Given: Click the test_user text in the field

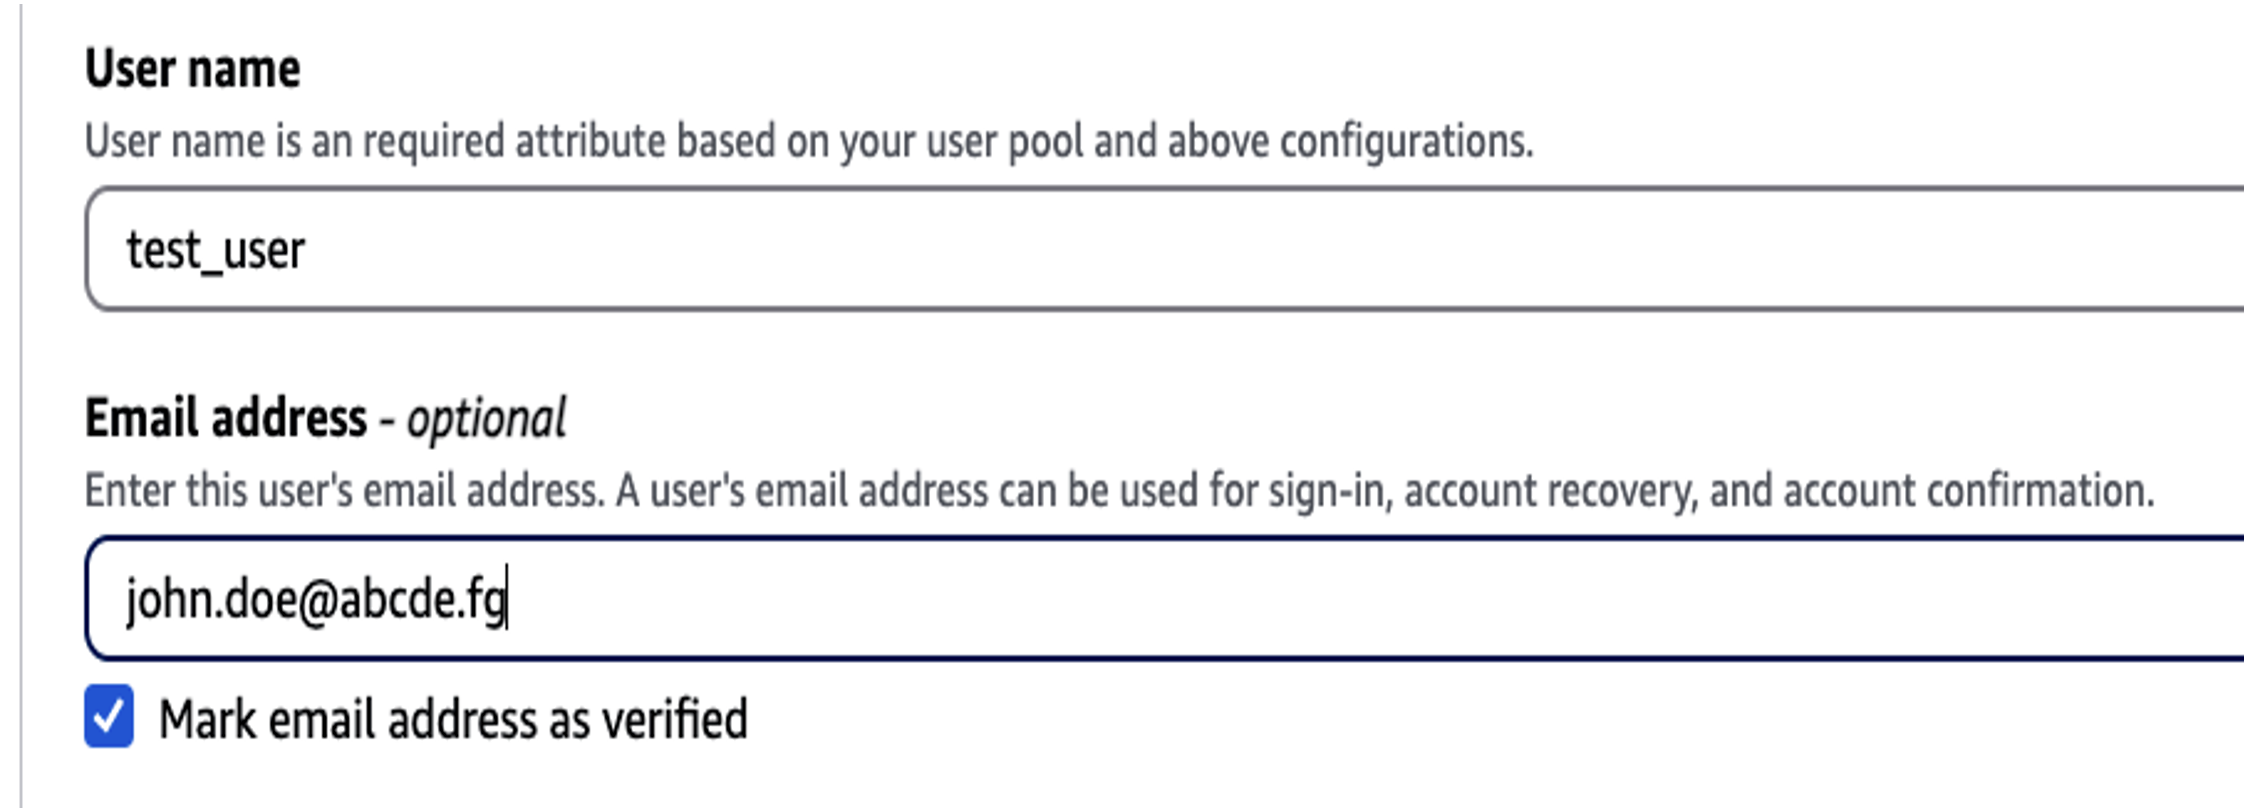Looking at the screenshot, I should pyautogui.click(x=215, y=250).
